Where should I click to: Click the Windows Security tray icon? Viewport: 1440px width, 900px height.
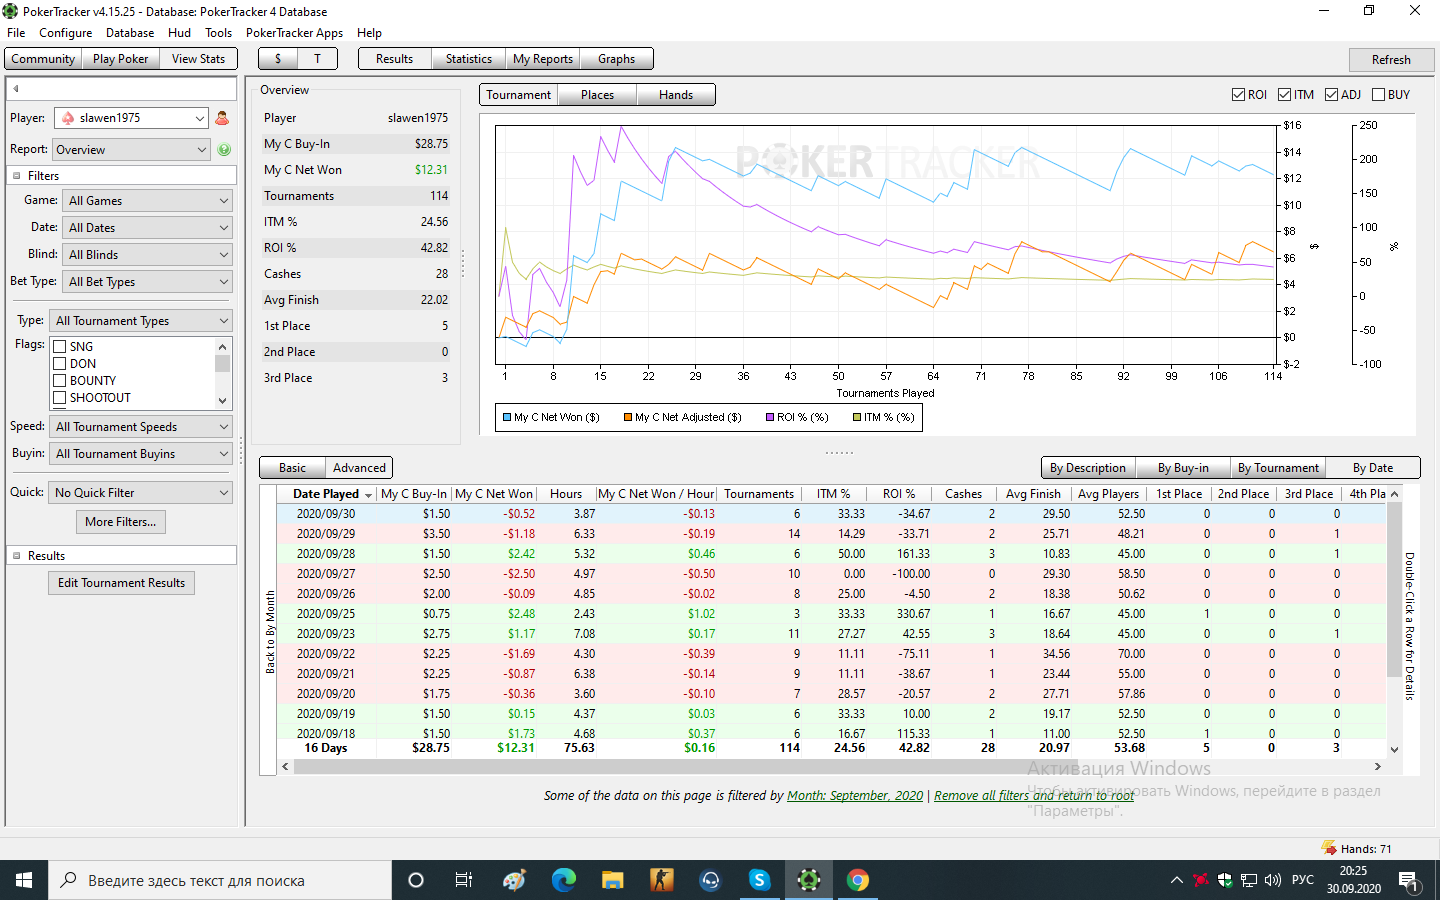click(1225, 880)
